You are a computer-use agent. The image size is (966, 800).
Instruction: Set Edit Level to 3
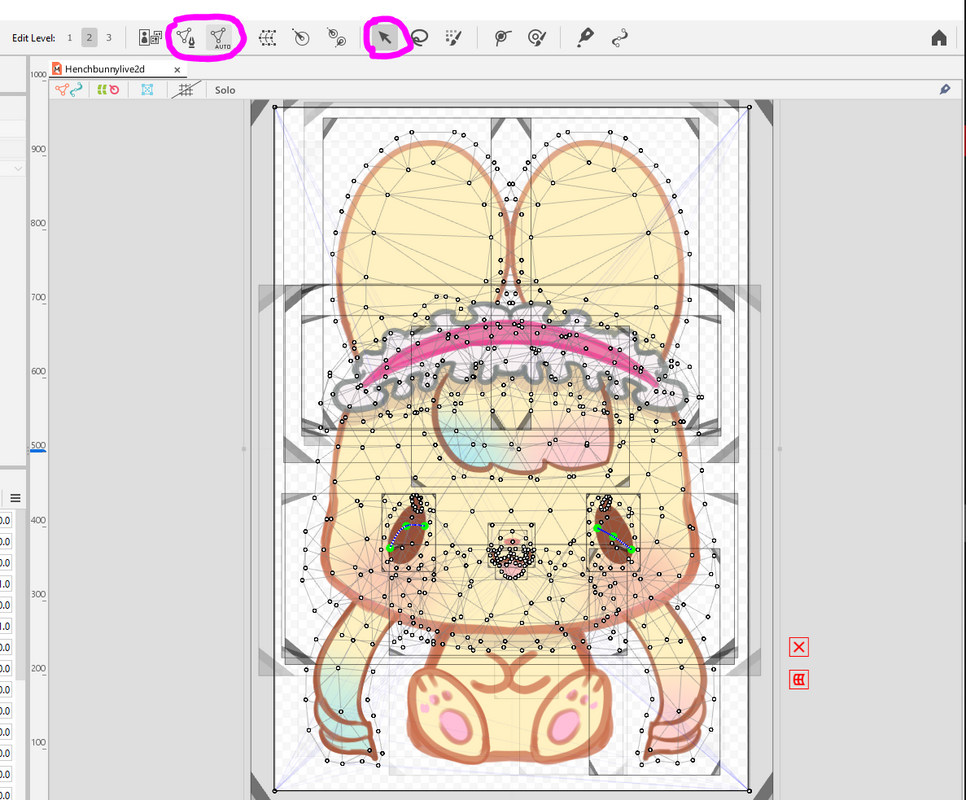[108, 38]
